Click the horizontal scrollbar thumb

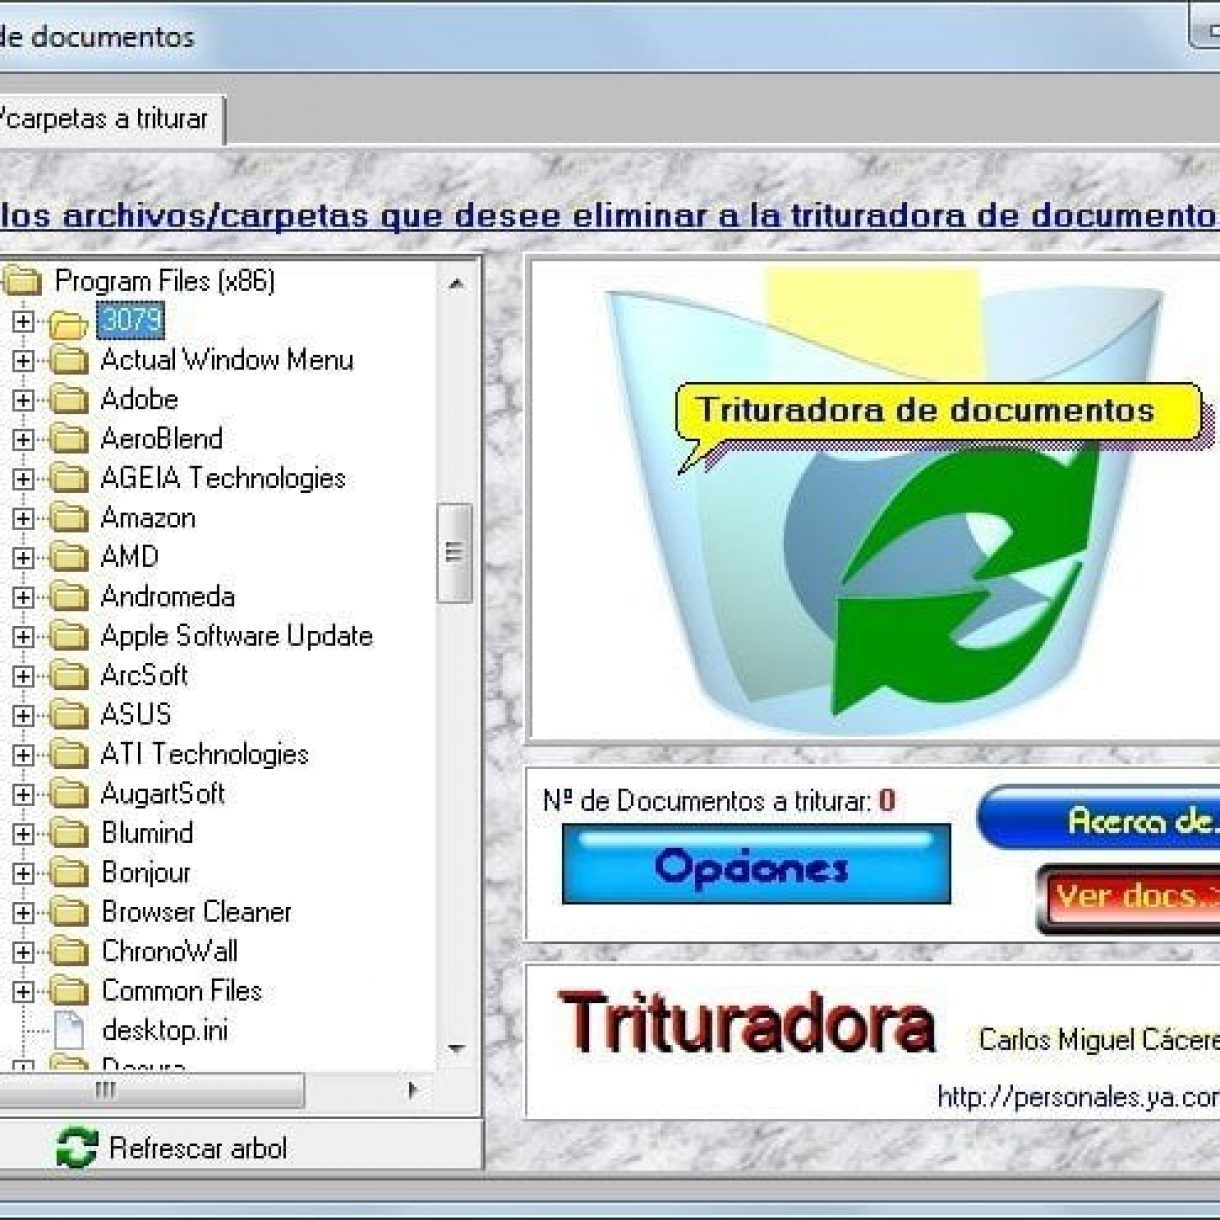pos(150,1091)
